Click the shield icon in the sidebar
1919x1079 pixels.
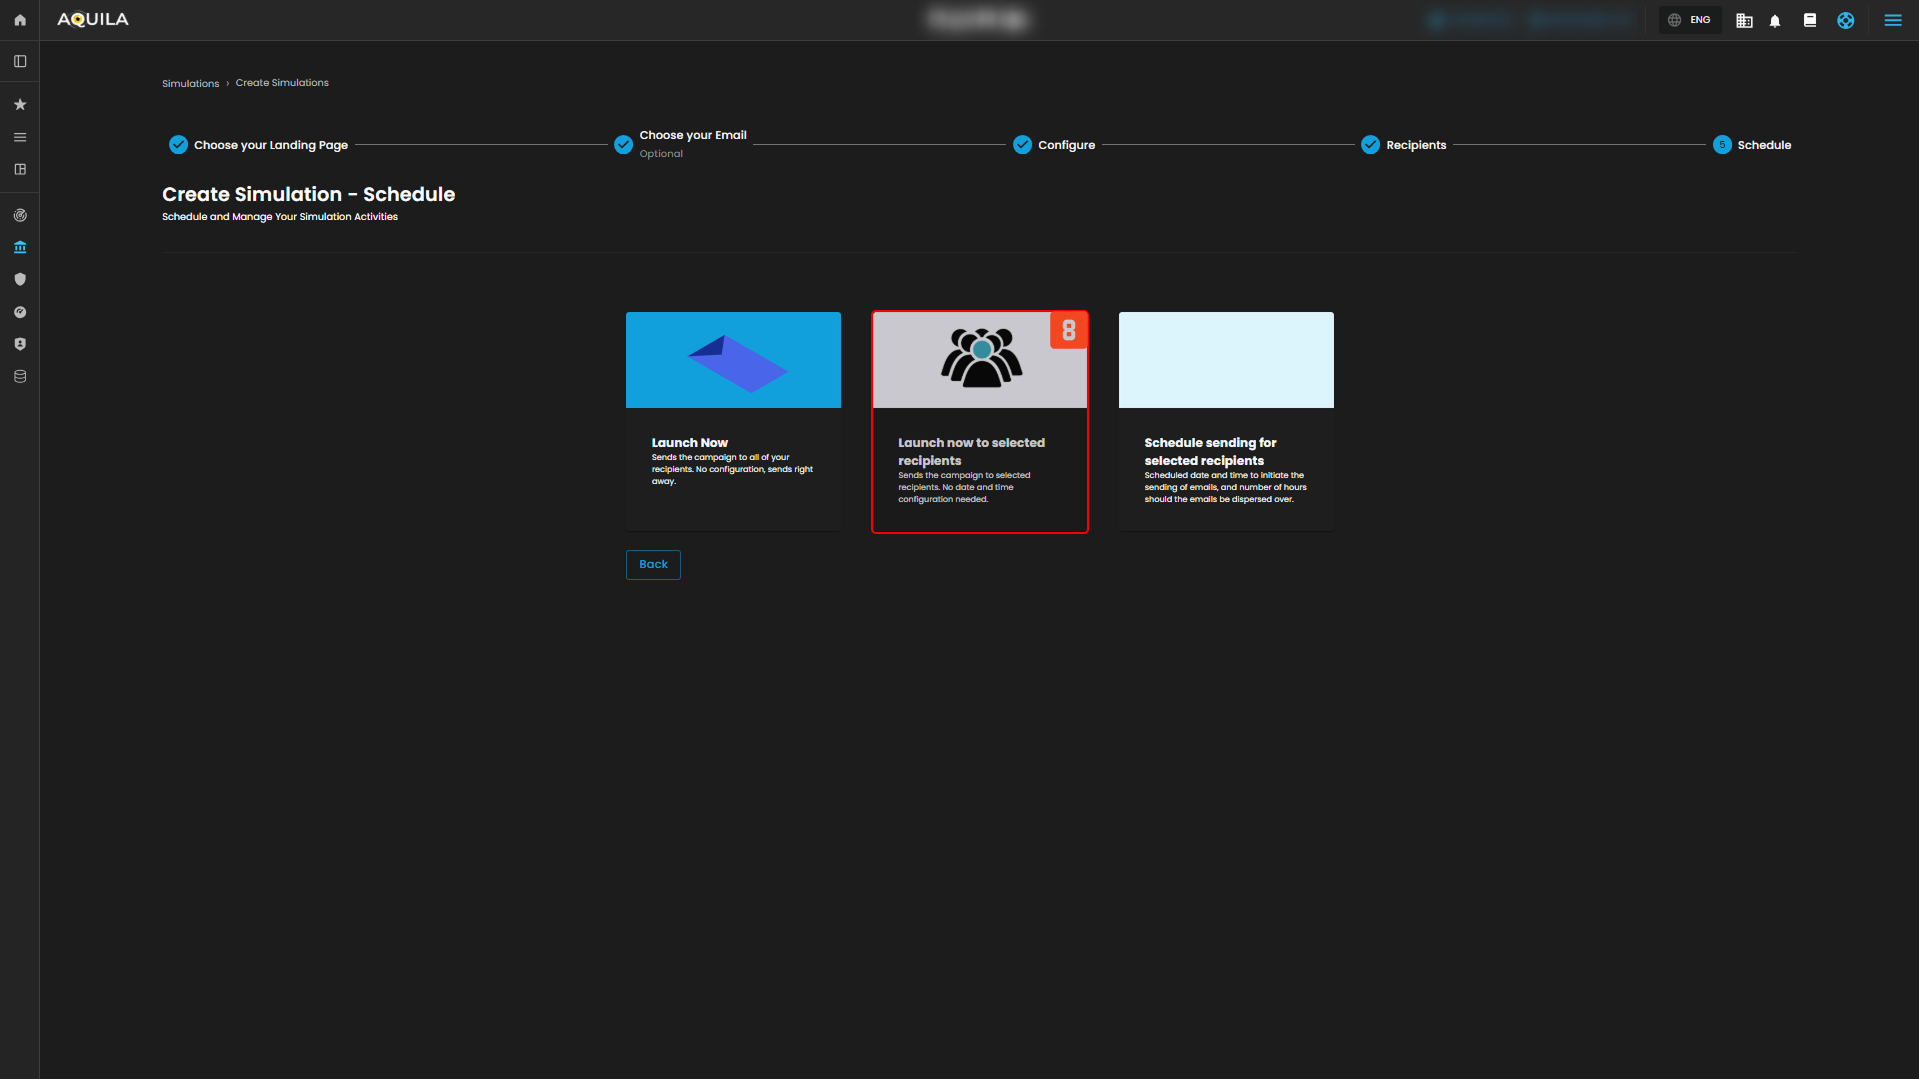tap(20, 280)
